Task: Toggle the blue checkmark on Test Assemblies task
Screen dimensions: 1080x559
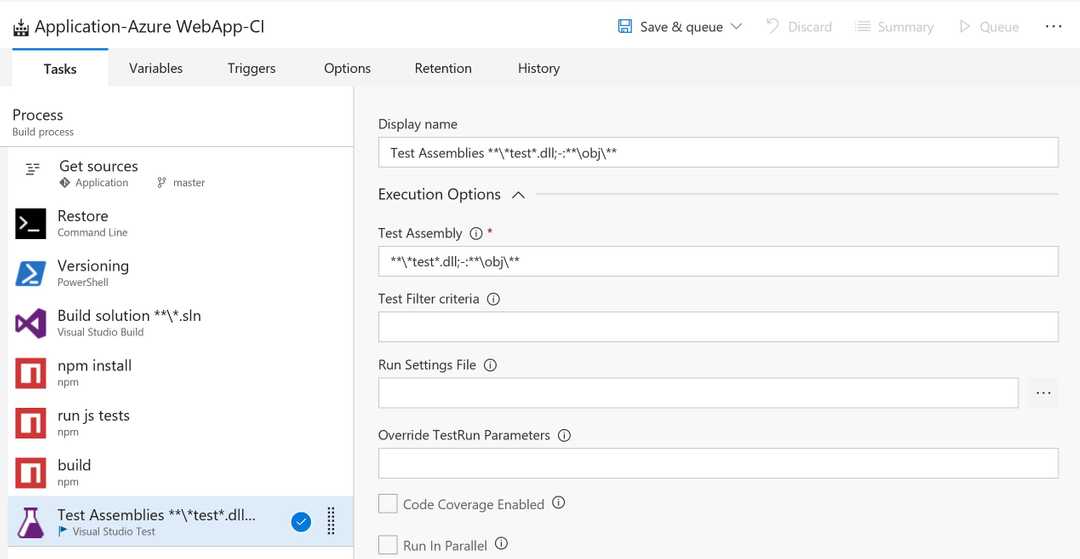Action: (x=301, y=521)
